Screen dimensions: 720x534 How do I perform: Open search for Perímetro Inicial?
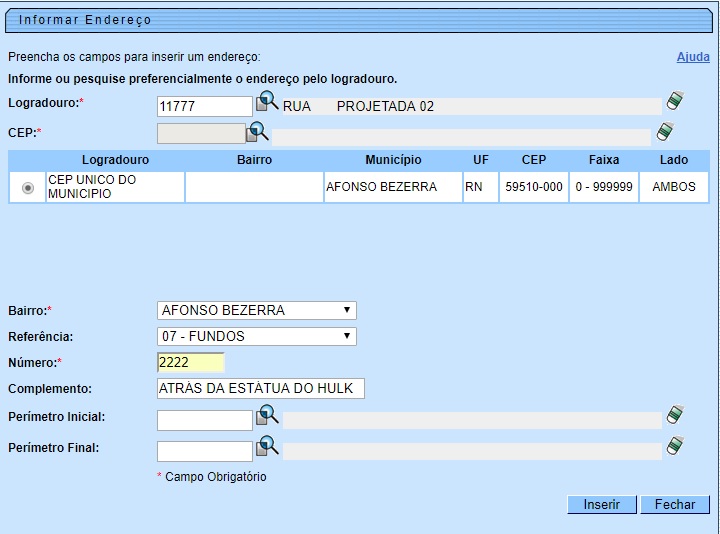(267, 415)
